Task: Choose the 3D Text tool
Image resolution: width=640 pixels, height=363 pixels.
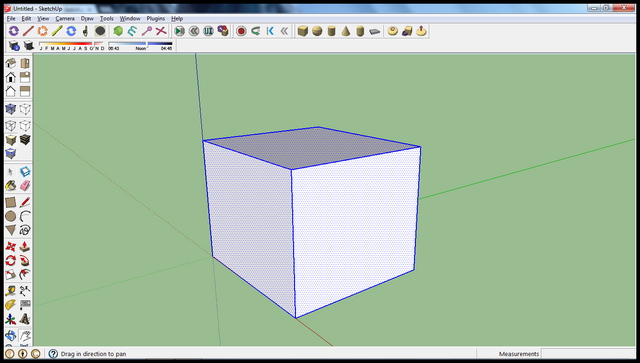Action: point(25,319)
